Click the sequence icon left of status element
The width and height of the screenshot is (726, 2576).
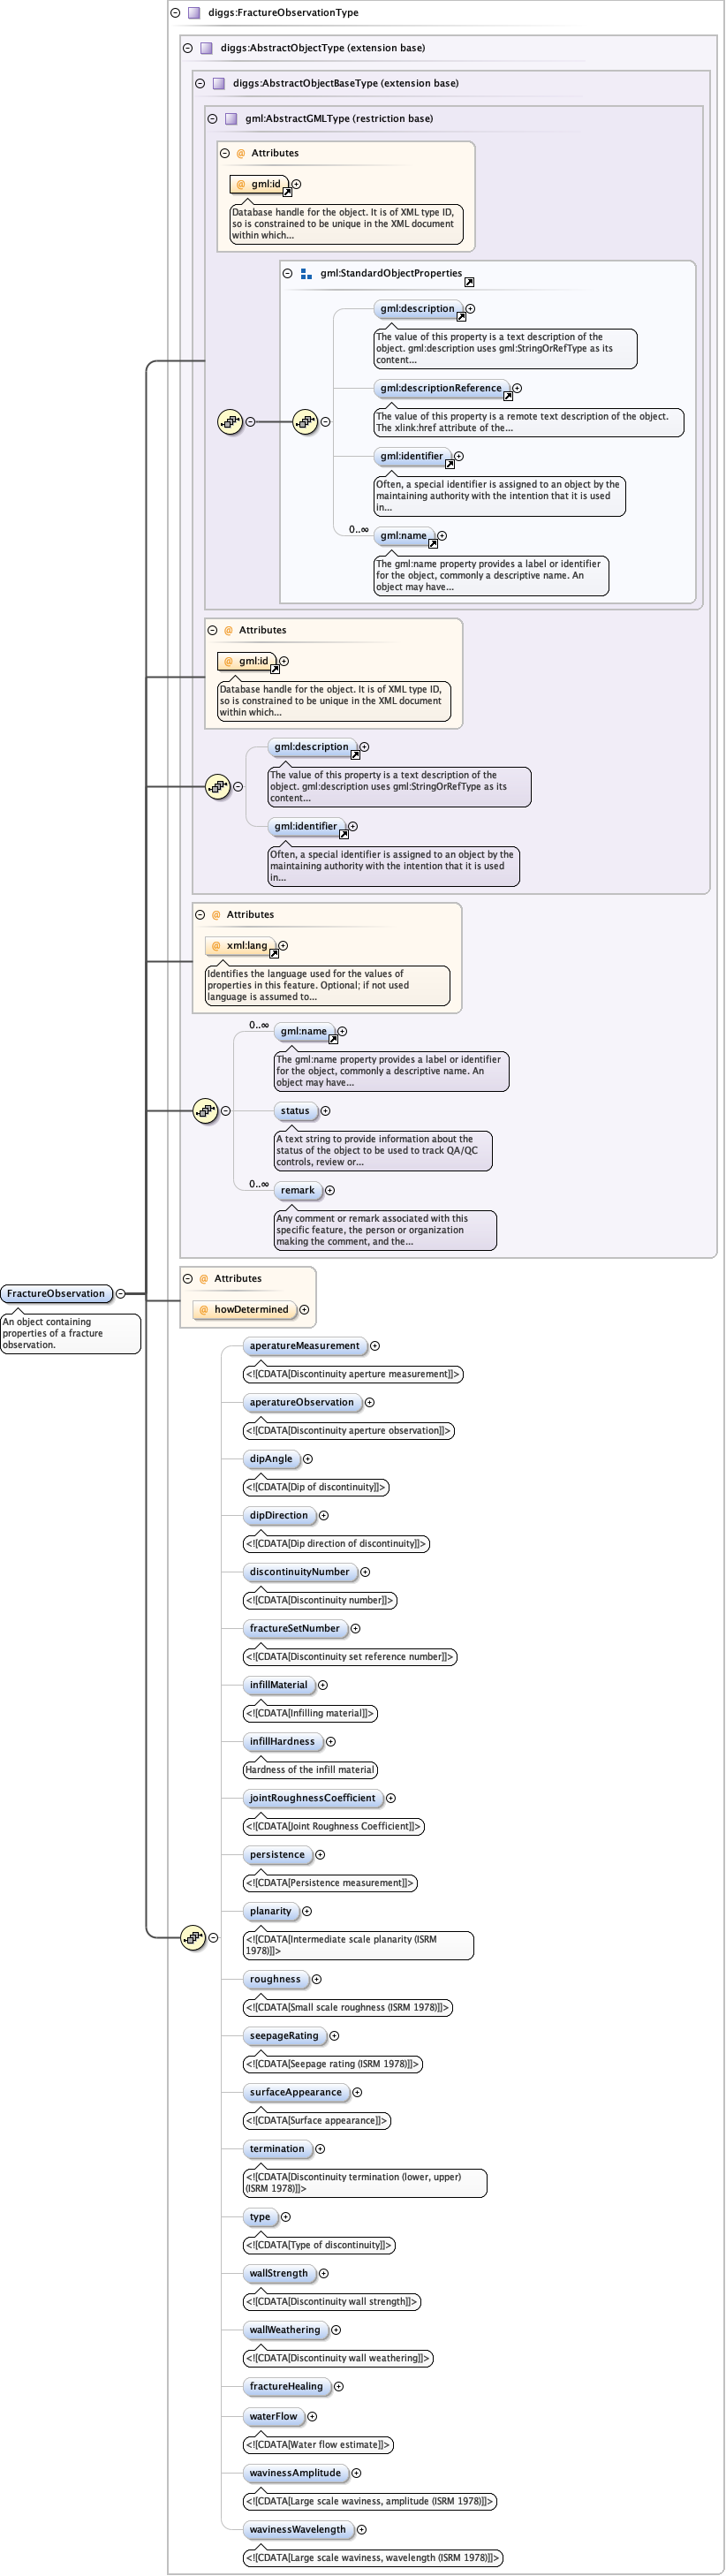205,1110
